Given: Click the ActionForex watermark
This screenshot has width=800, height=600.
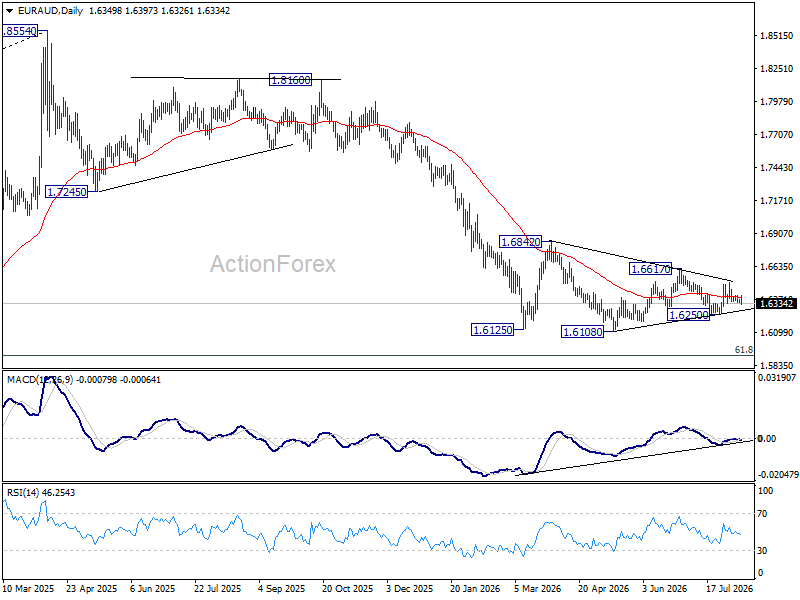Looking at the screenshot, I should 273,264.
